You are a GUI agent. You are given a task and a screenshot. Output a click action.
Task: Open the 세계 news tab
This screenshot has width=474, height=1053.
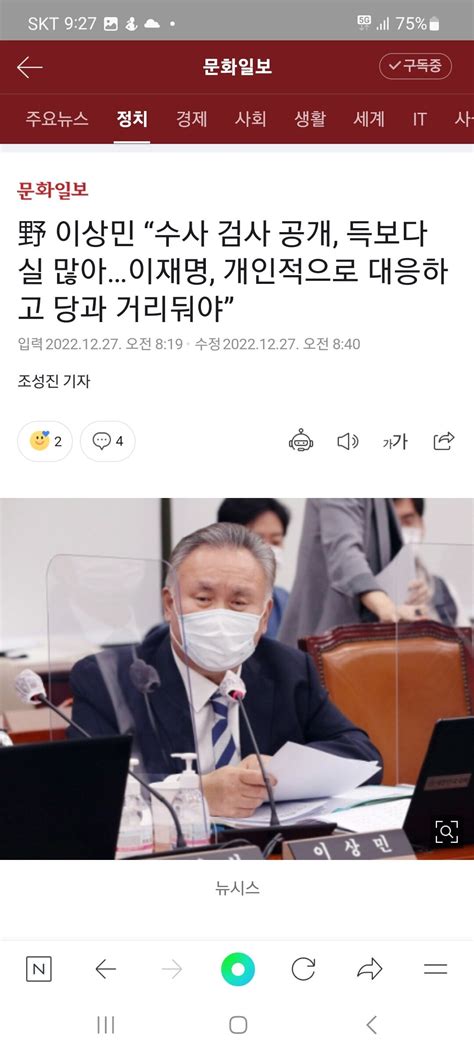point(369,120)
